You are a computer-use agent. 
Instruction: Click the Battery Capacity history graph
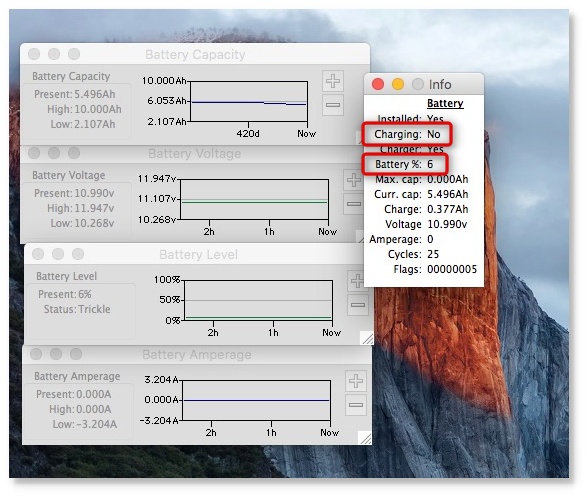pyautogui.click(x=249, y=101)
